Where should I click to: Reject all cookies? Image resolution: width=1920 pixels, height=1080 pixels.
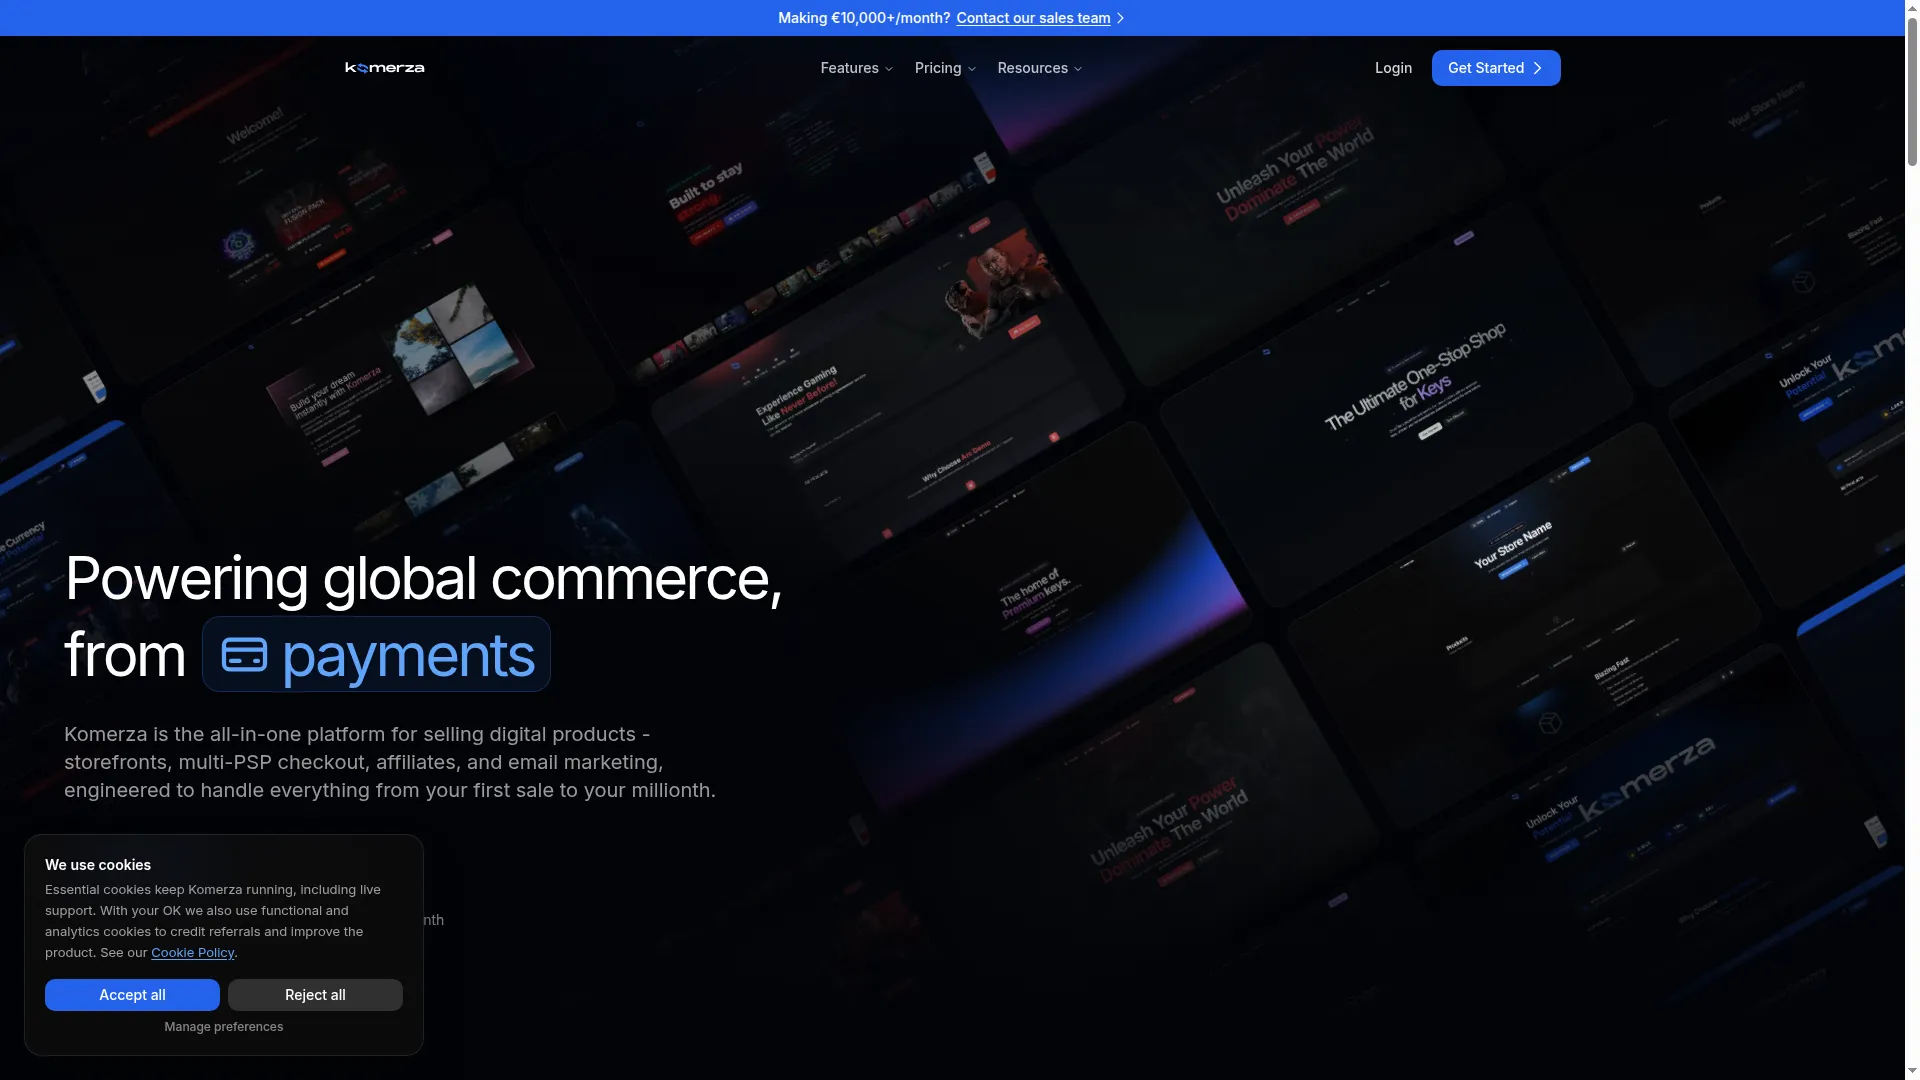(315, 995)
